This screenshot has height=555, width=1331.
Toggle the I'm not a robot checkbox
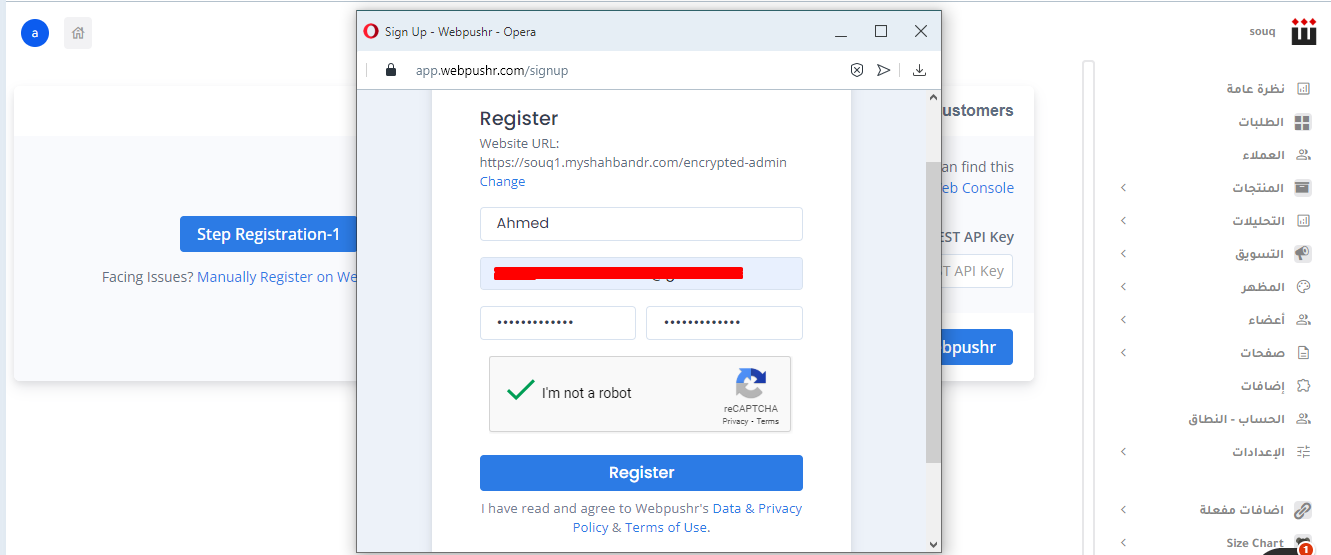pyautogui.click(x=520, y=391)
